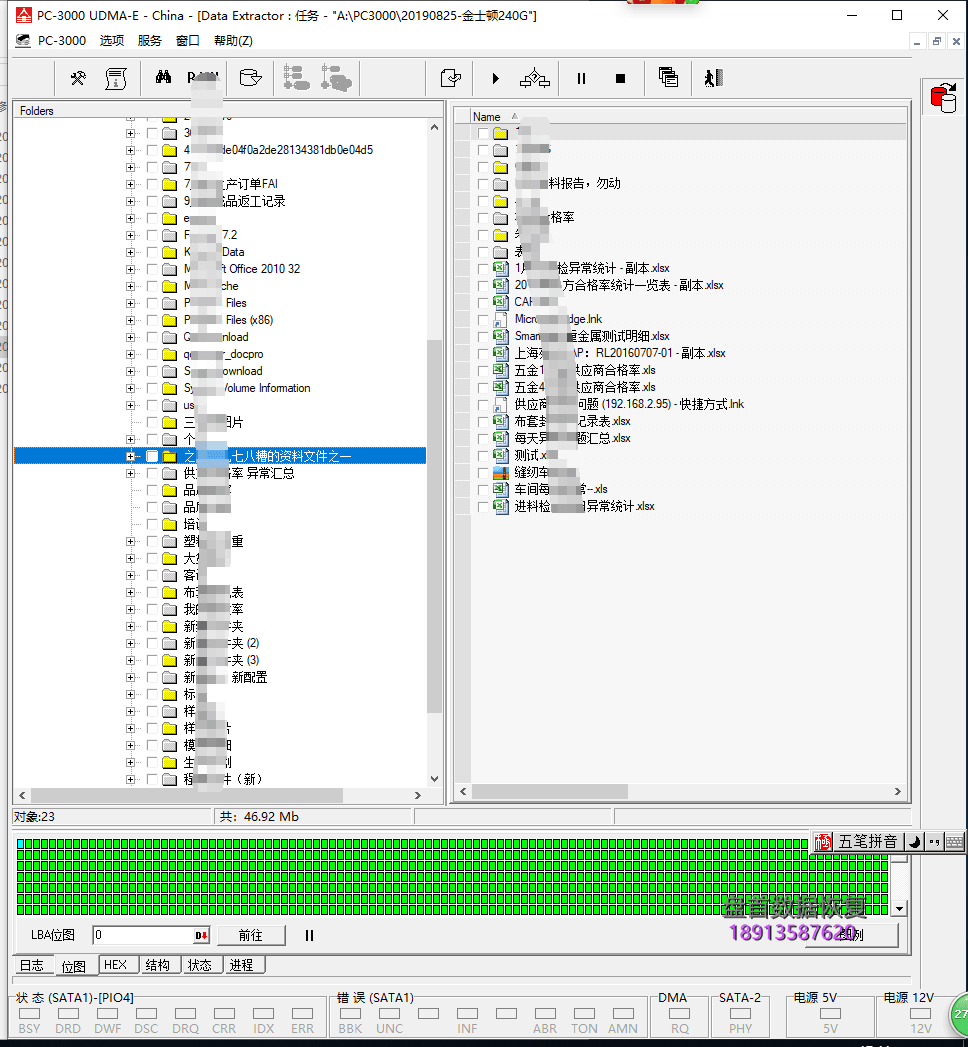Click the Folders tree horizontal scrollbar thumb
Screen dimensions: 968x1047
point(187,795)
